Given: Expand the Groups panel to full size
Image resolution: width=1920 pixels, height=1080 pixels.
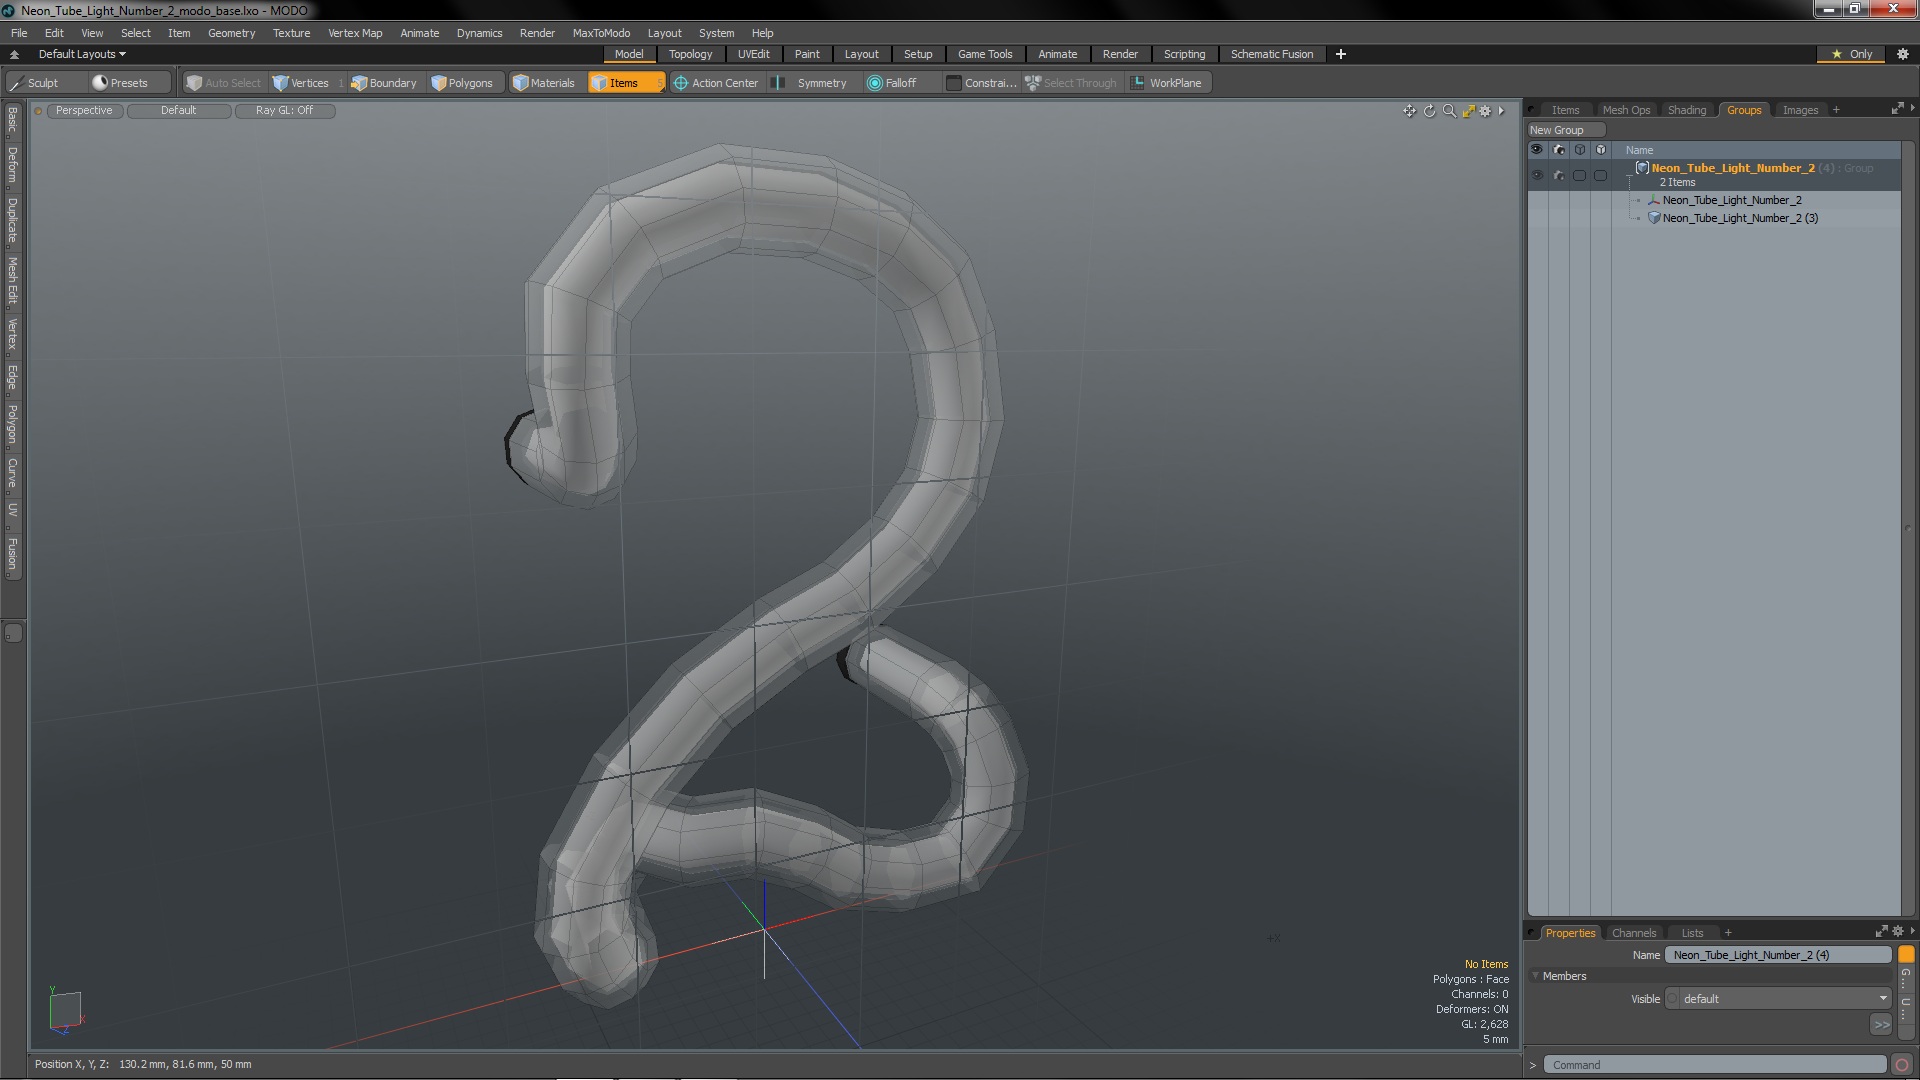Looking at the screenshot, I should (1897, 109).
